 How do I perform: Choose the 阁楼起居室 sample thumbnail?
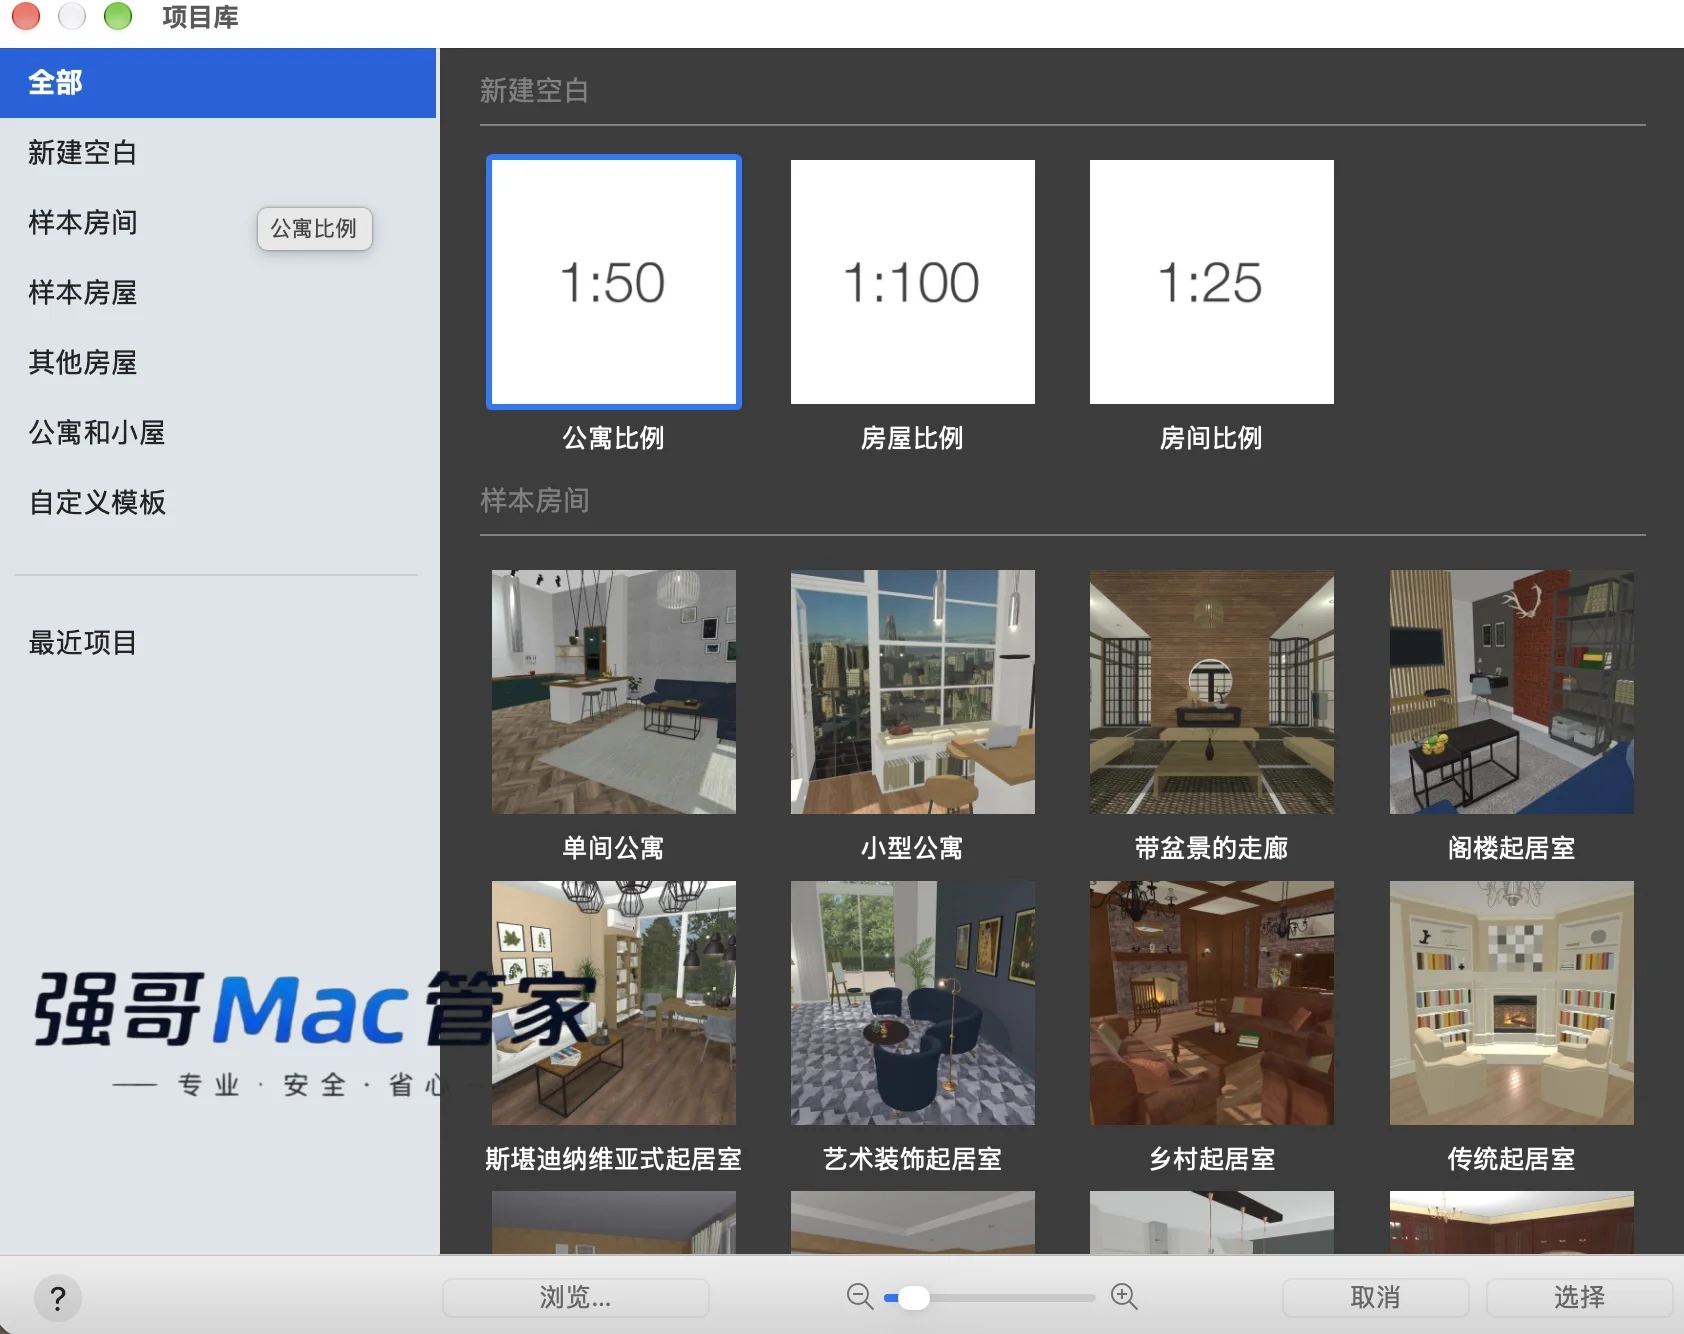point(1511,692)
